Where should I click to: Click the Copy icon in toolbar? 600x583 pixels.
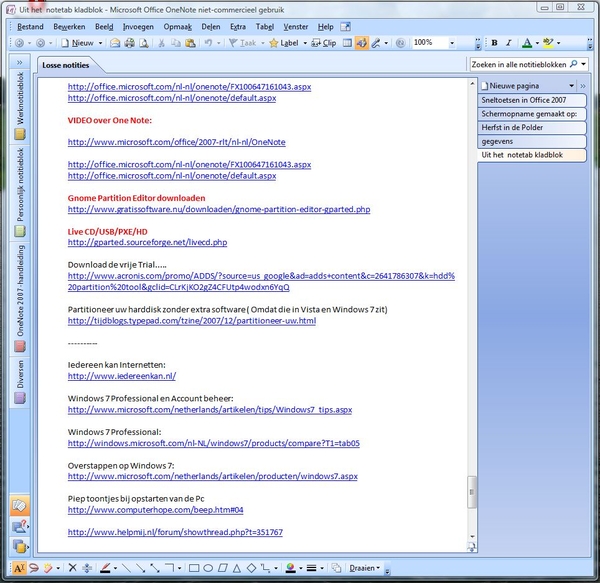click(176, 43)
